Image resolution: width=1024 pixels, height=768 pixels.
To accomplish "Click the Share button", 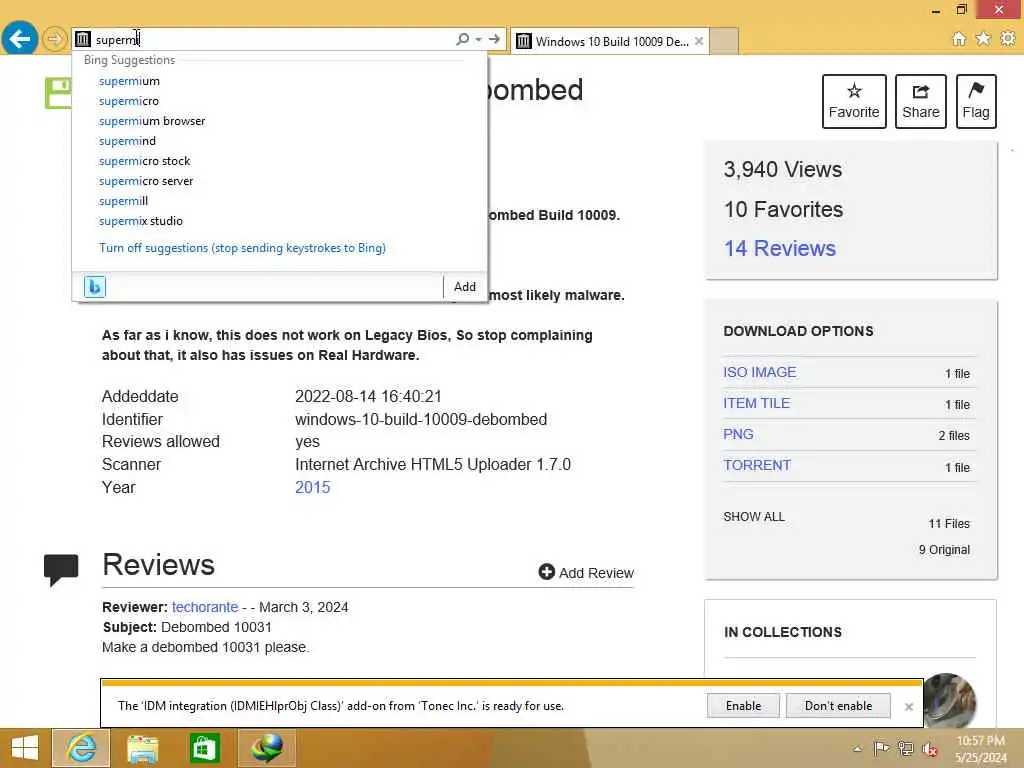I will pos(921,101).
